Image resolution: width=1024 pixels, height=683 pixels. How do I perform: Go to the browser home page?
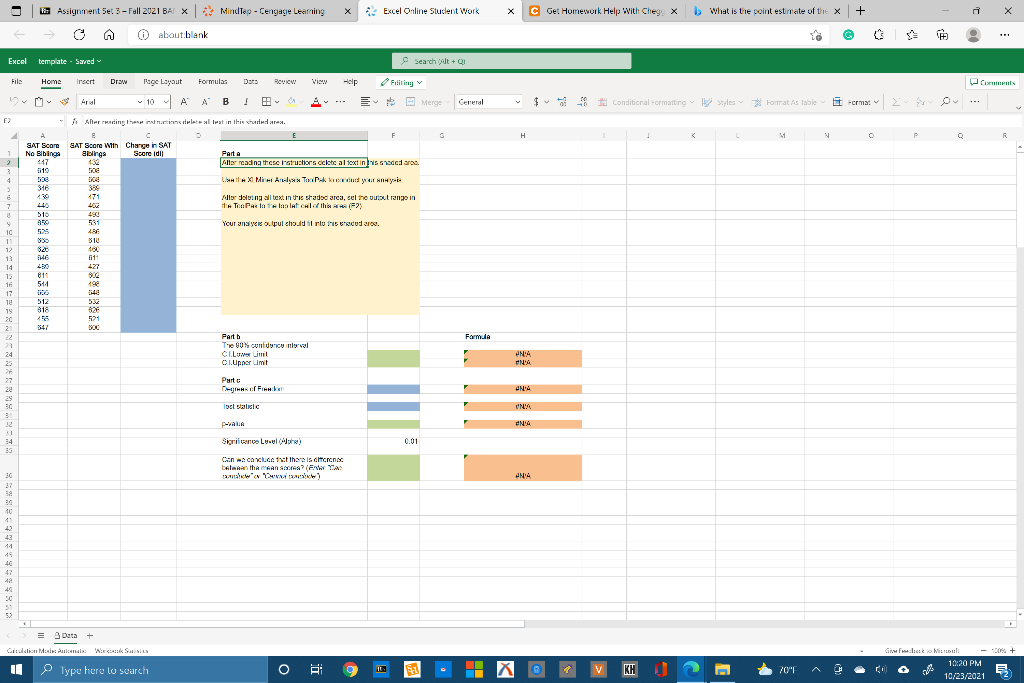(x=109, y=35)
